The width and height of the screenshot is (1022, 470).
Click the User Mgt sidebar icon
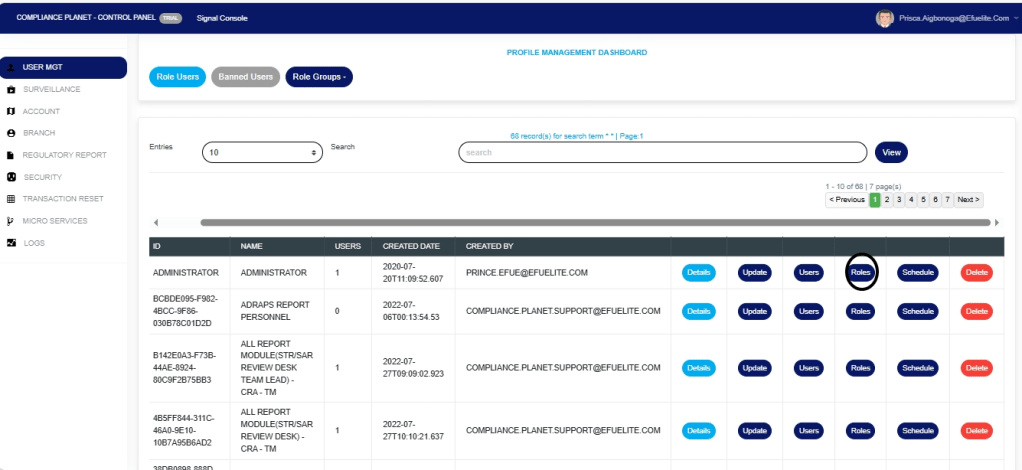11,68
